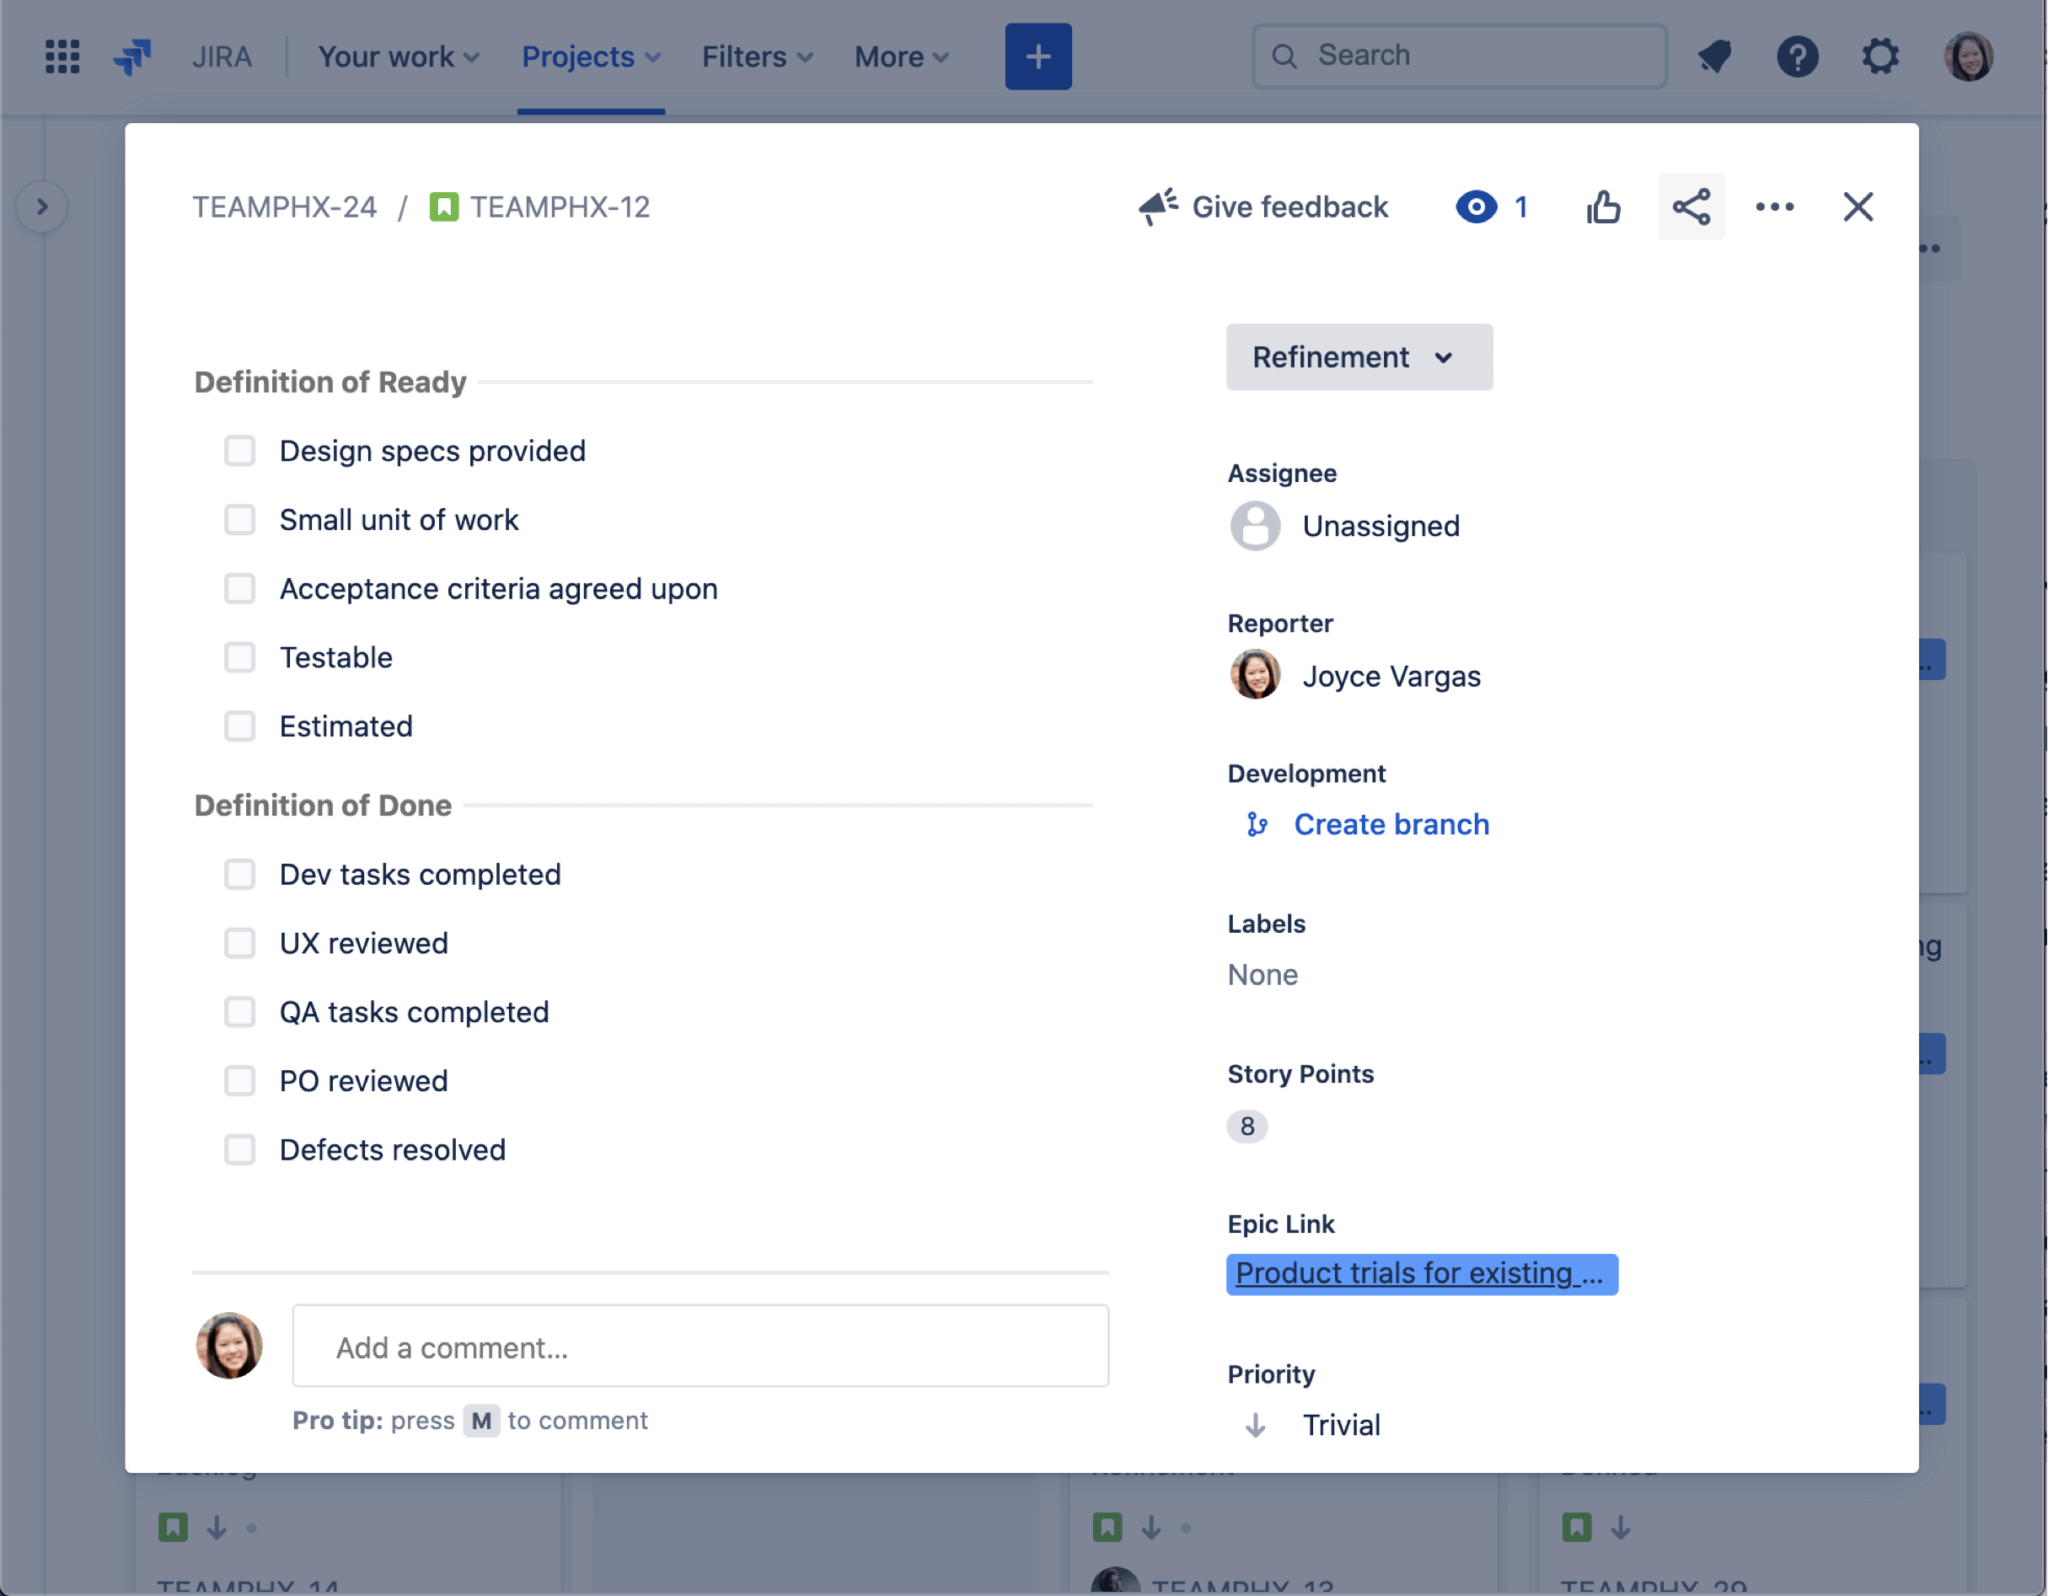Select the More navigation menu item
This screenshot has width=2048, height=1596.
pyautogui.click(x=899, y=55)
